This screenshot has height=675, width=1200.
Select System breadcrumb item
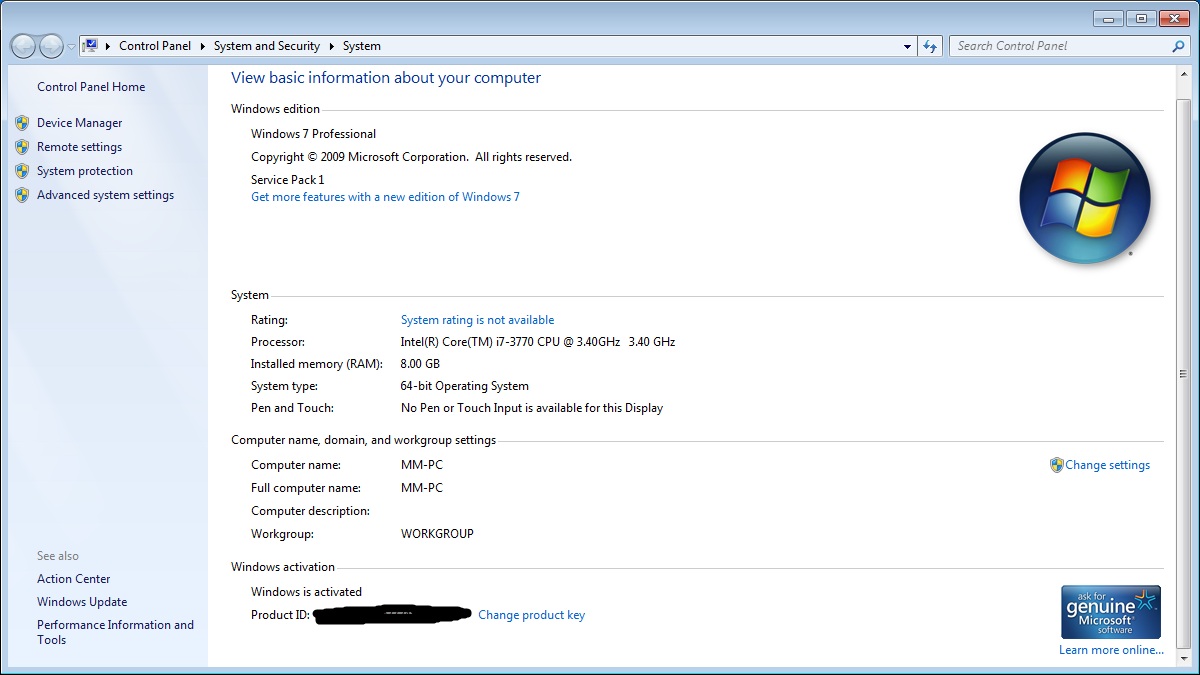pos(361,46)
